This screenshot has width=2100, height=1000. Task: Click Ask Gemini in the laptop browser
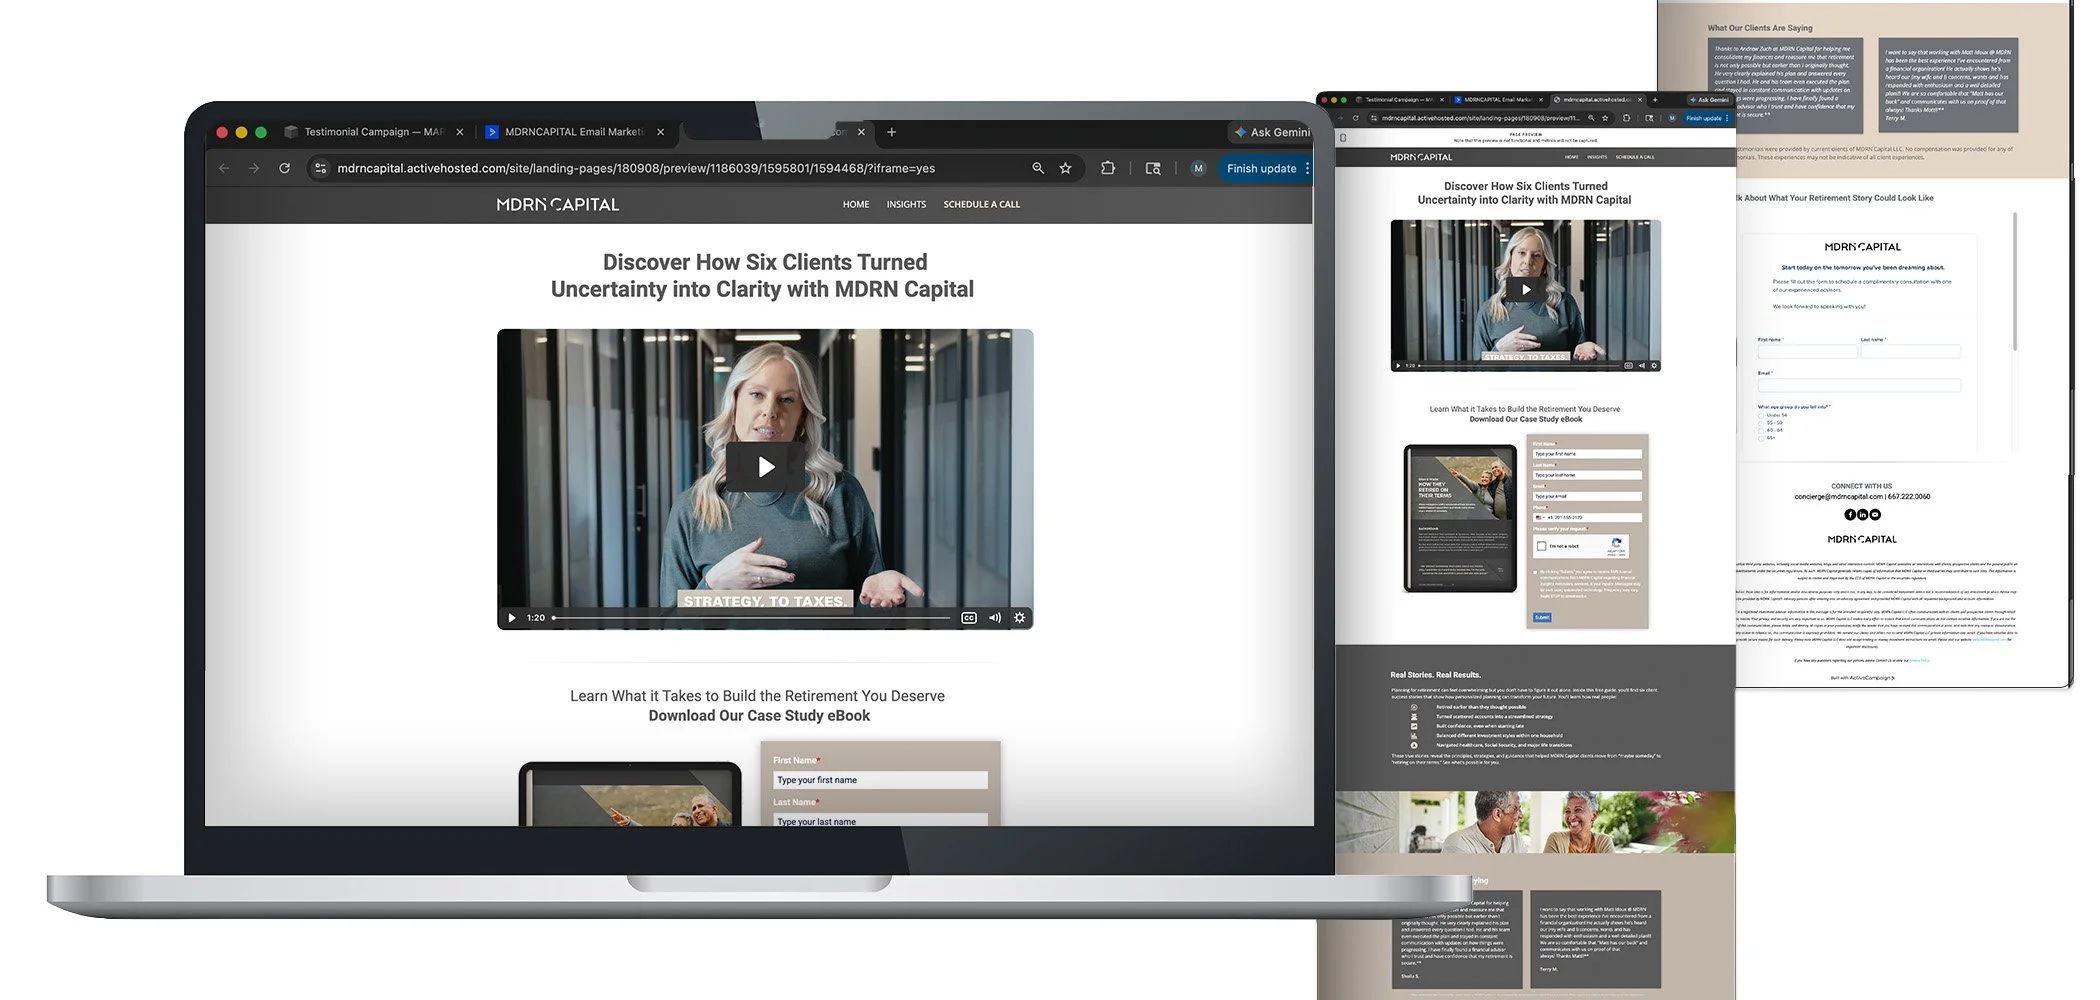pyautogui.click(x=1272, y=132)
